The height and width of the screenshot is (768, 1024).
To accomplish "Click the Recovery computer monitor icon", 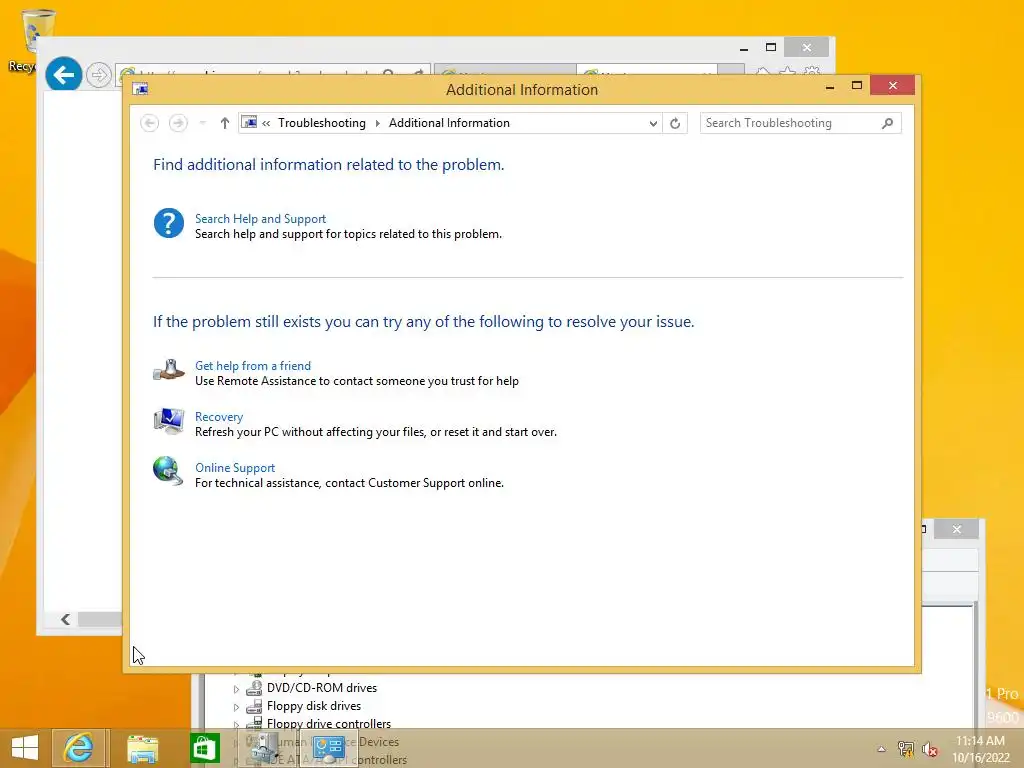I will coord(168,421).
